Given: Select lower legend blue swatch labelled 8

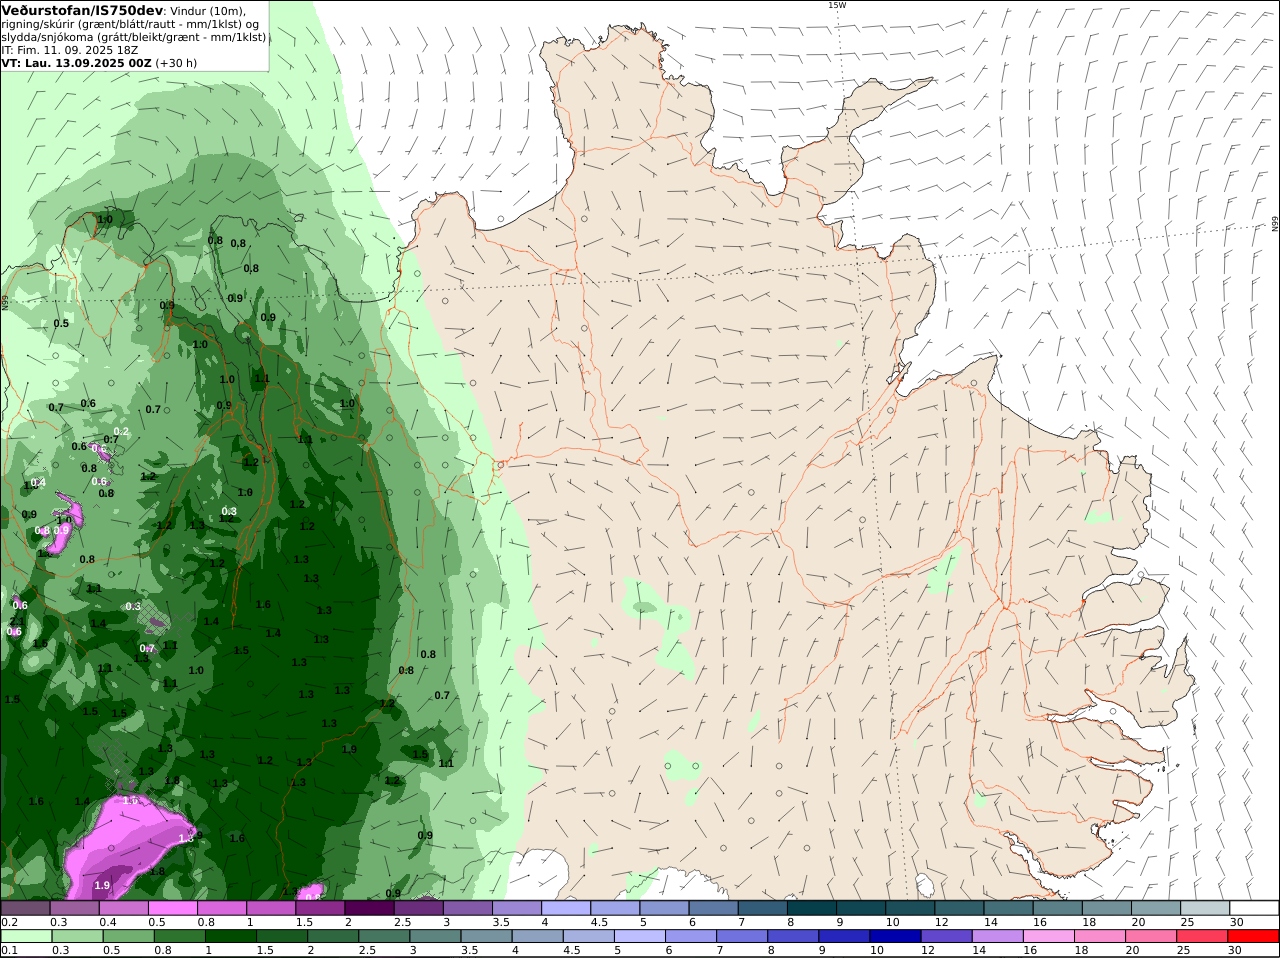Looking at the screenshot, I should coord(793,936).
